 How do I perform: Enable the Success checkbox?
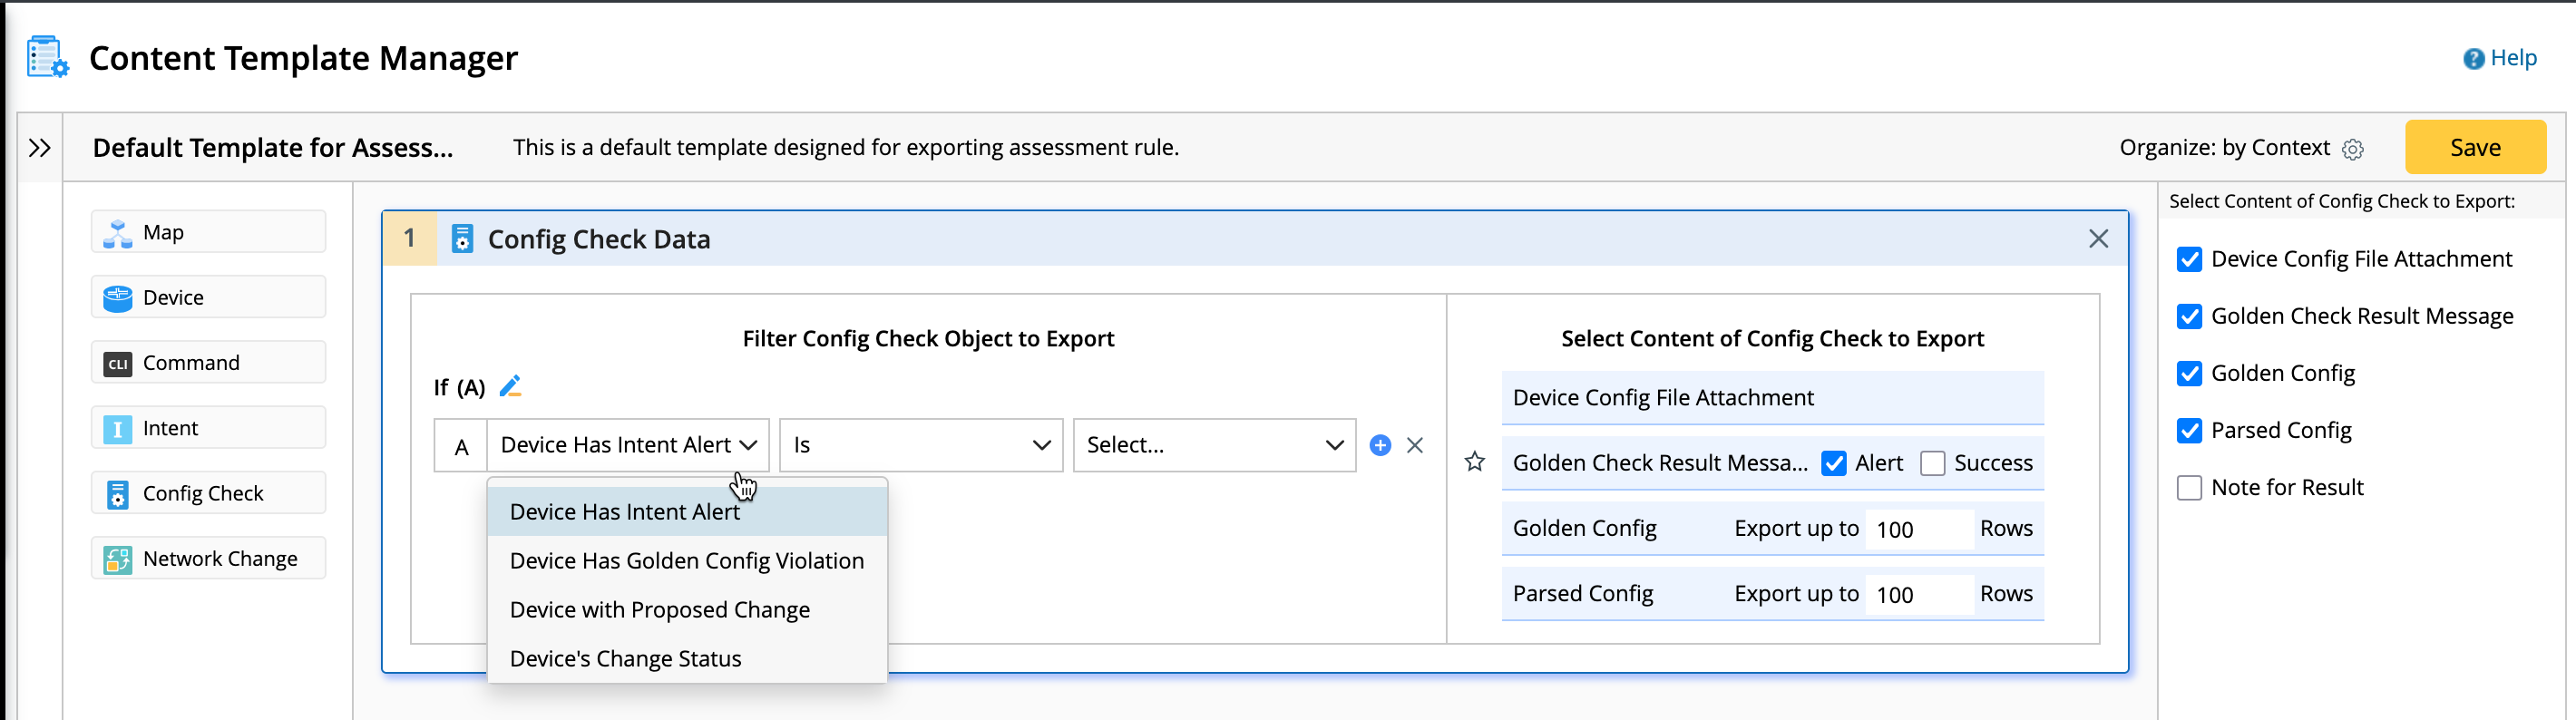tap(1932, 463)
